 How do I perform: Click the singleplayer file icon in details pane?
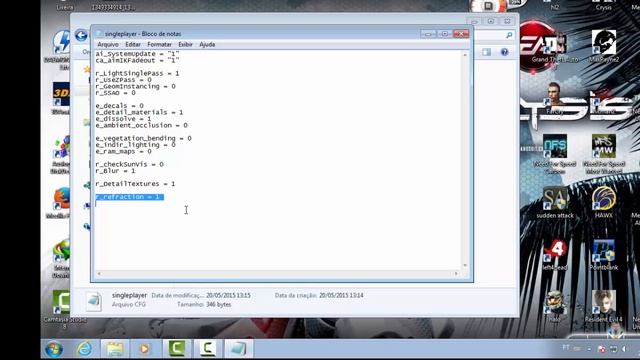94,301
